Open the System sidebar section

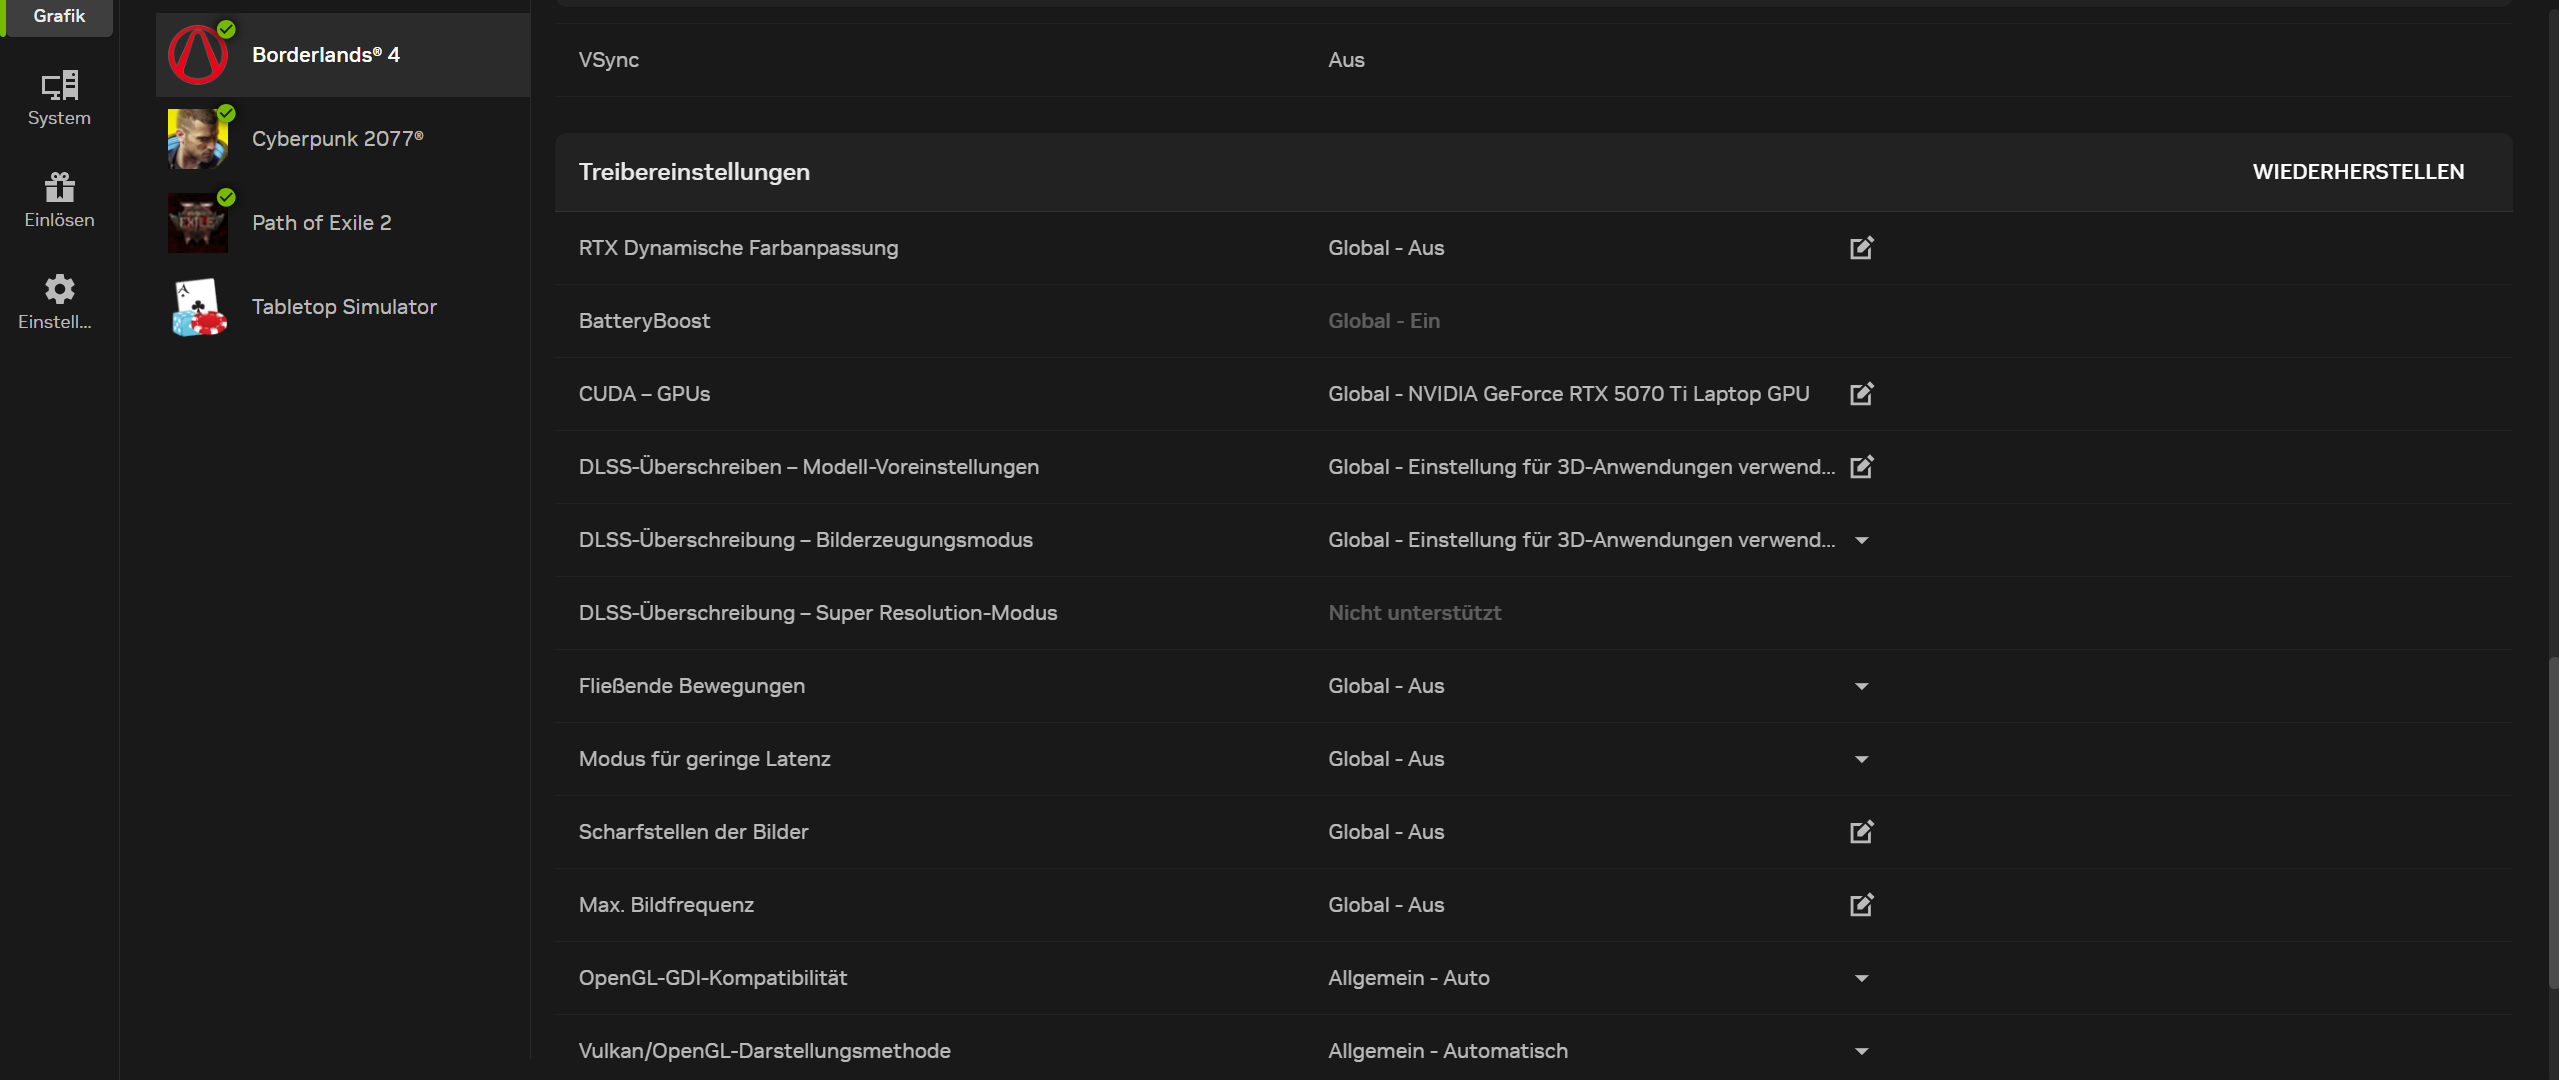pyautogui.click(x=59, y=98)
